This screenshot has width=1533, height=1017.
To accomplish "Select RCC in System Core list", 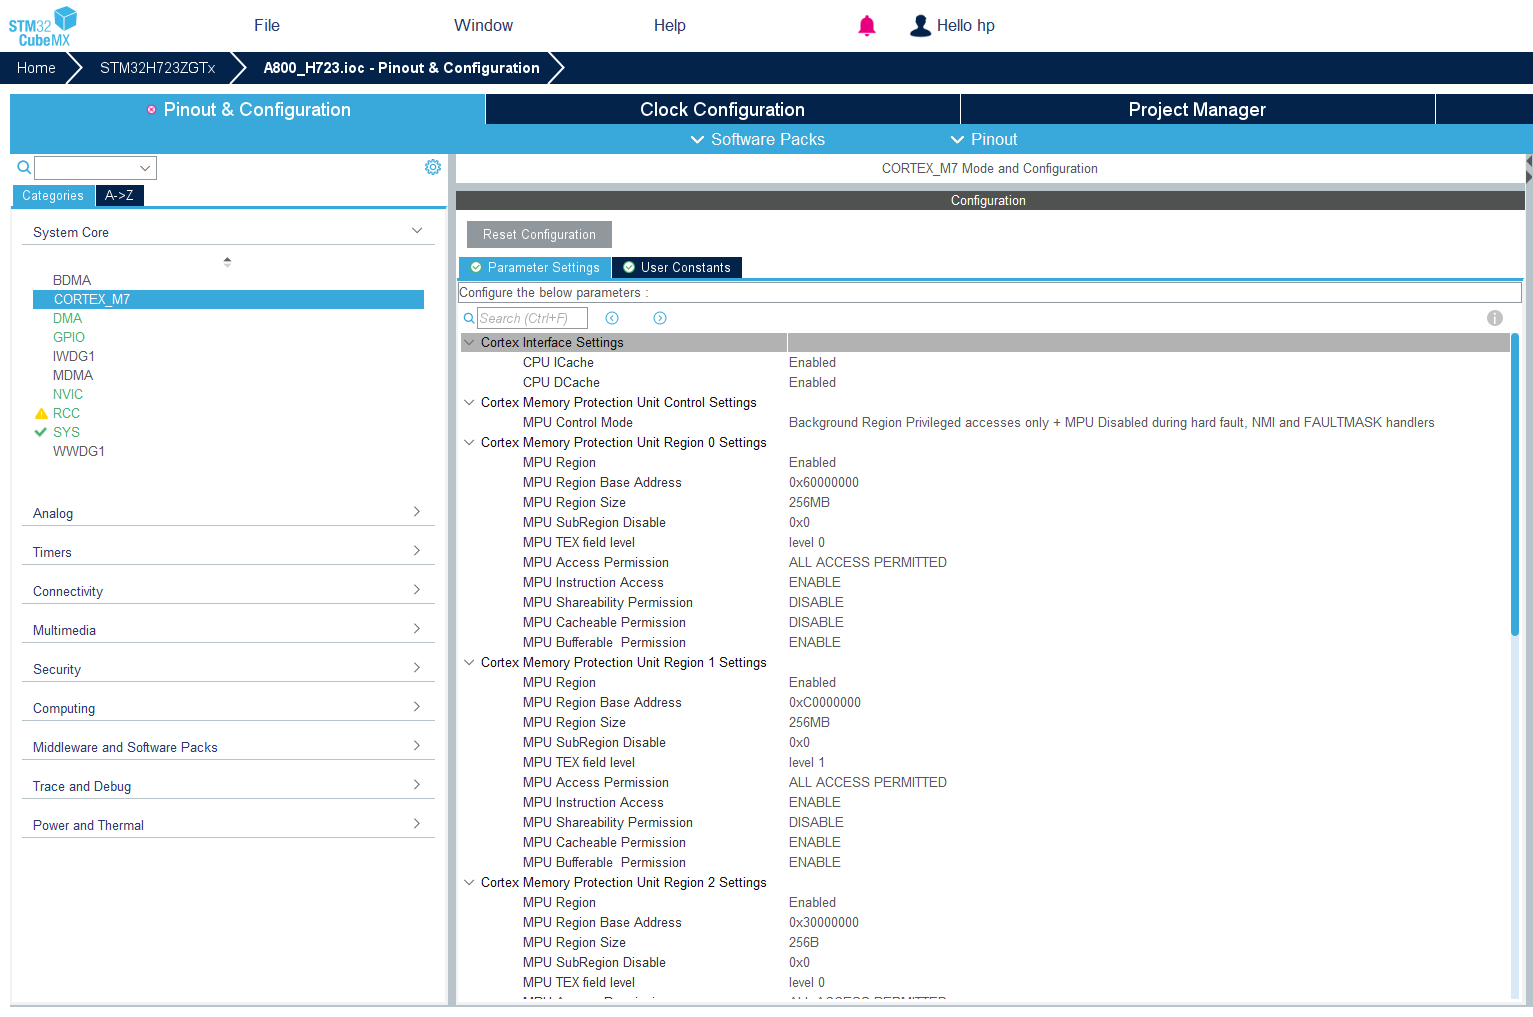I will (x=66, y=413).
